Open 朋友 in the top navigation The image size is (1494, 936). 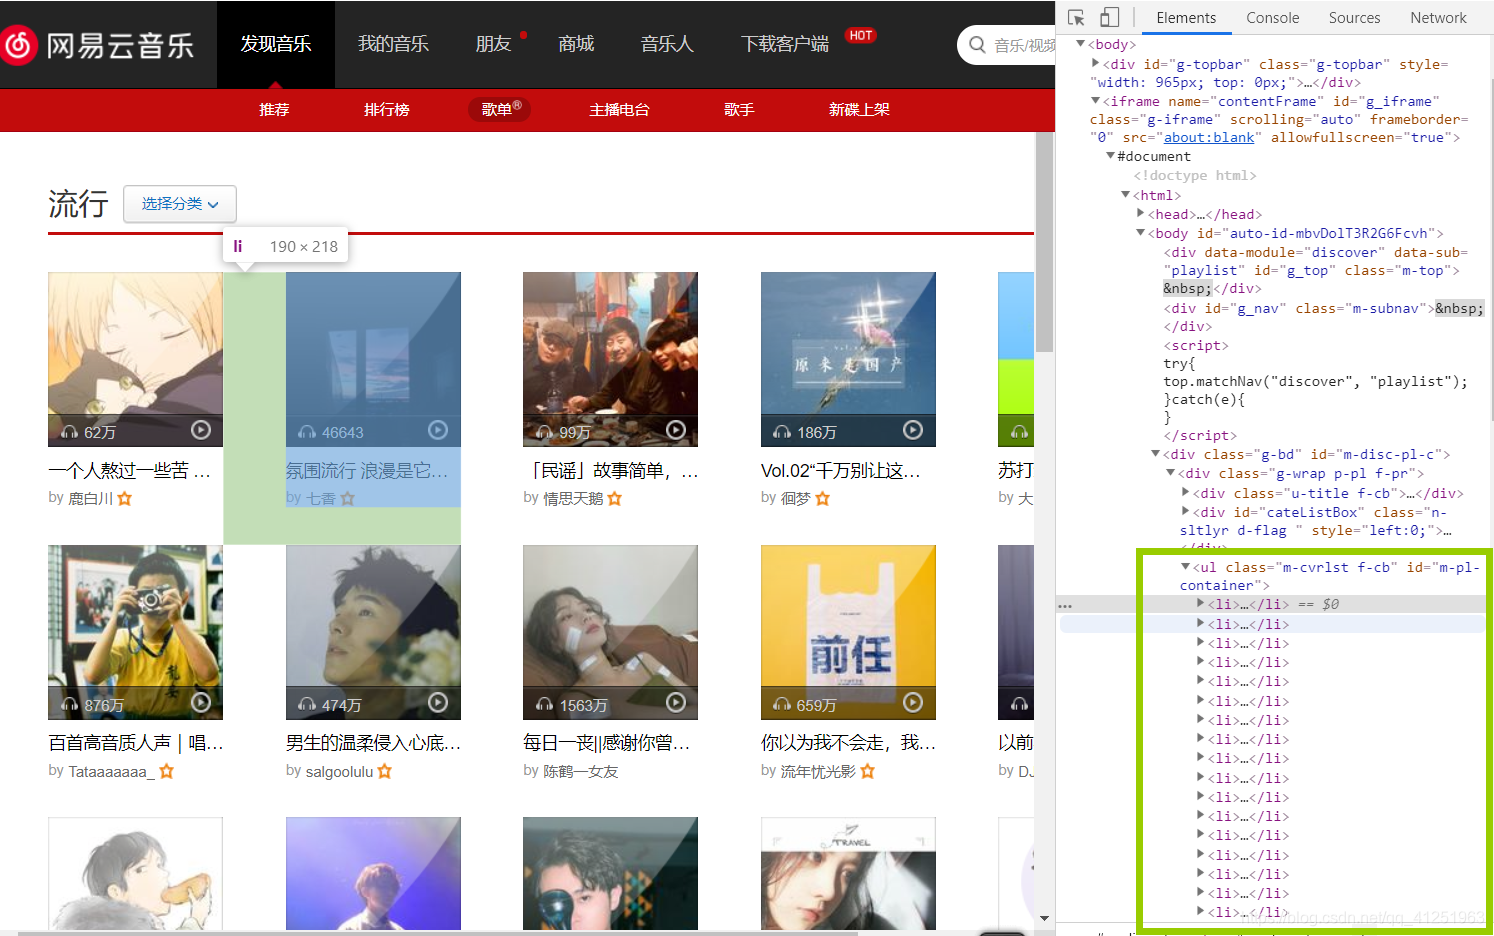point(493,44)
